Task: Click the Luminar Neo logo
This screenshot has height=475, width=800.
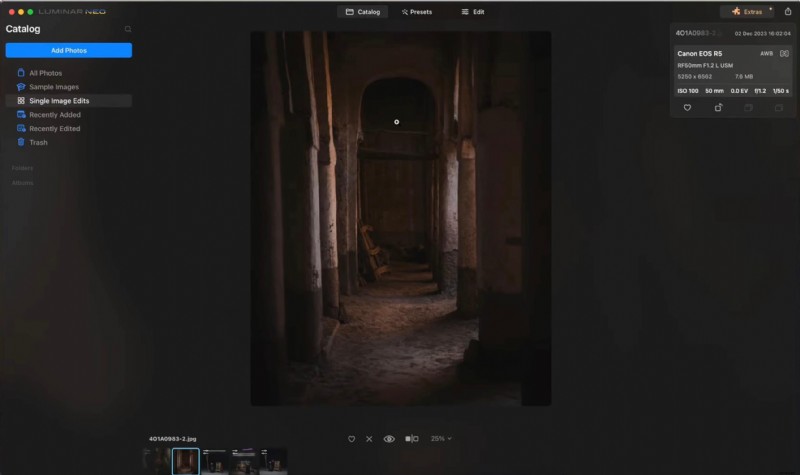Action: pos(72,11)
